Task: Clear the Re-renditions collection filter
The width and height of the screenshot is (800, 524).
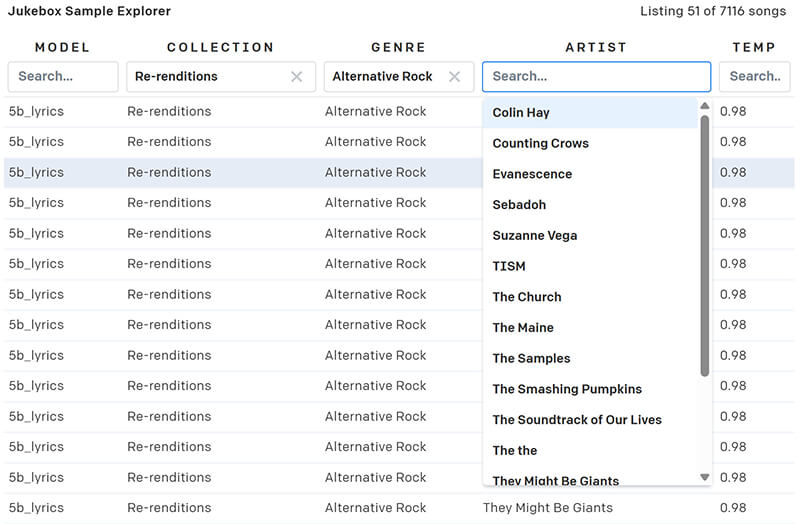Action: [x=297, y=77]
